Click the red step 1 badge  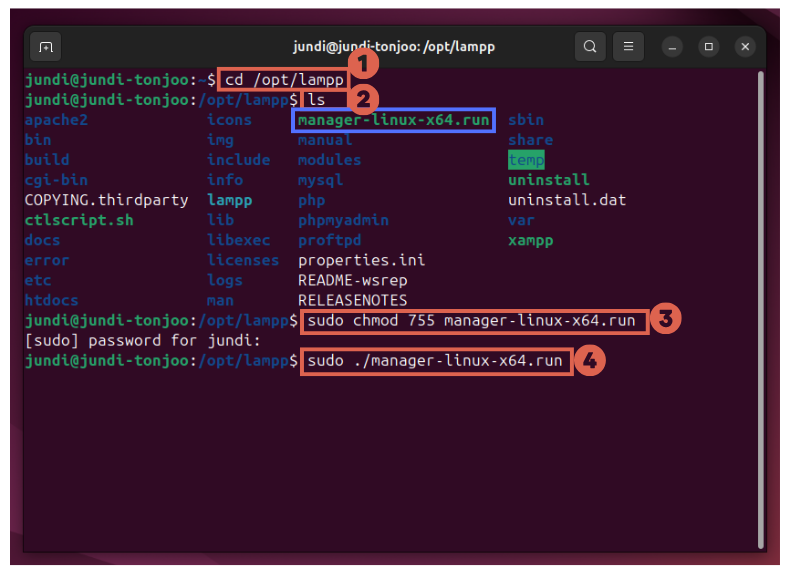(x=365, y=66)
